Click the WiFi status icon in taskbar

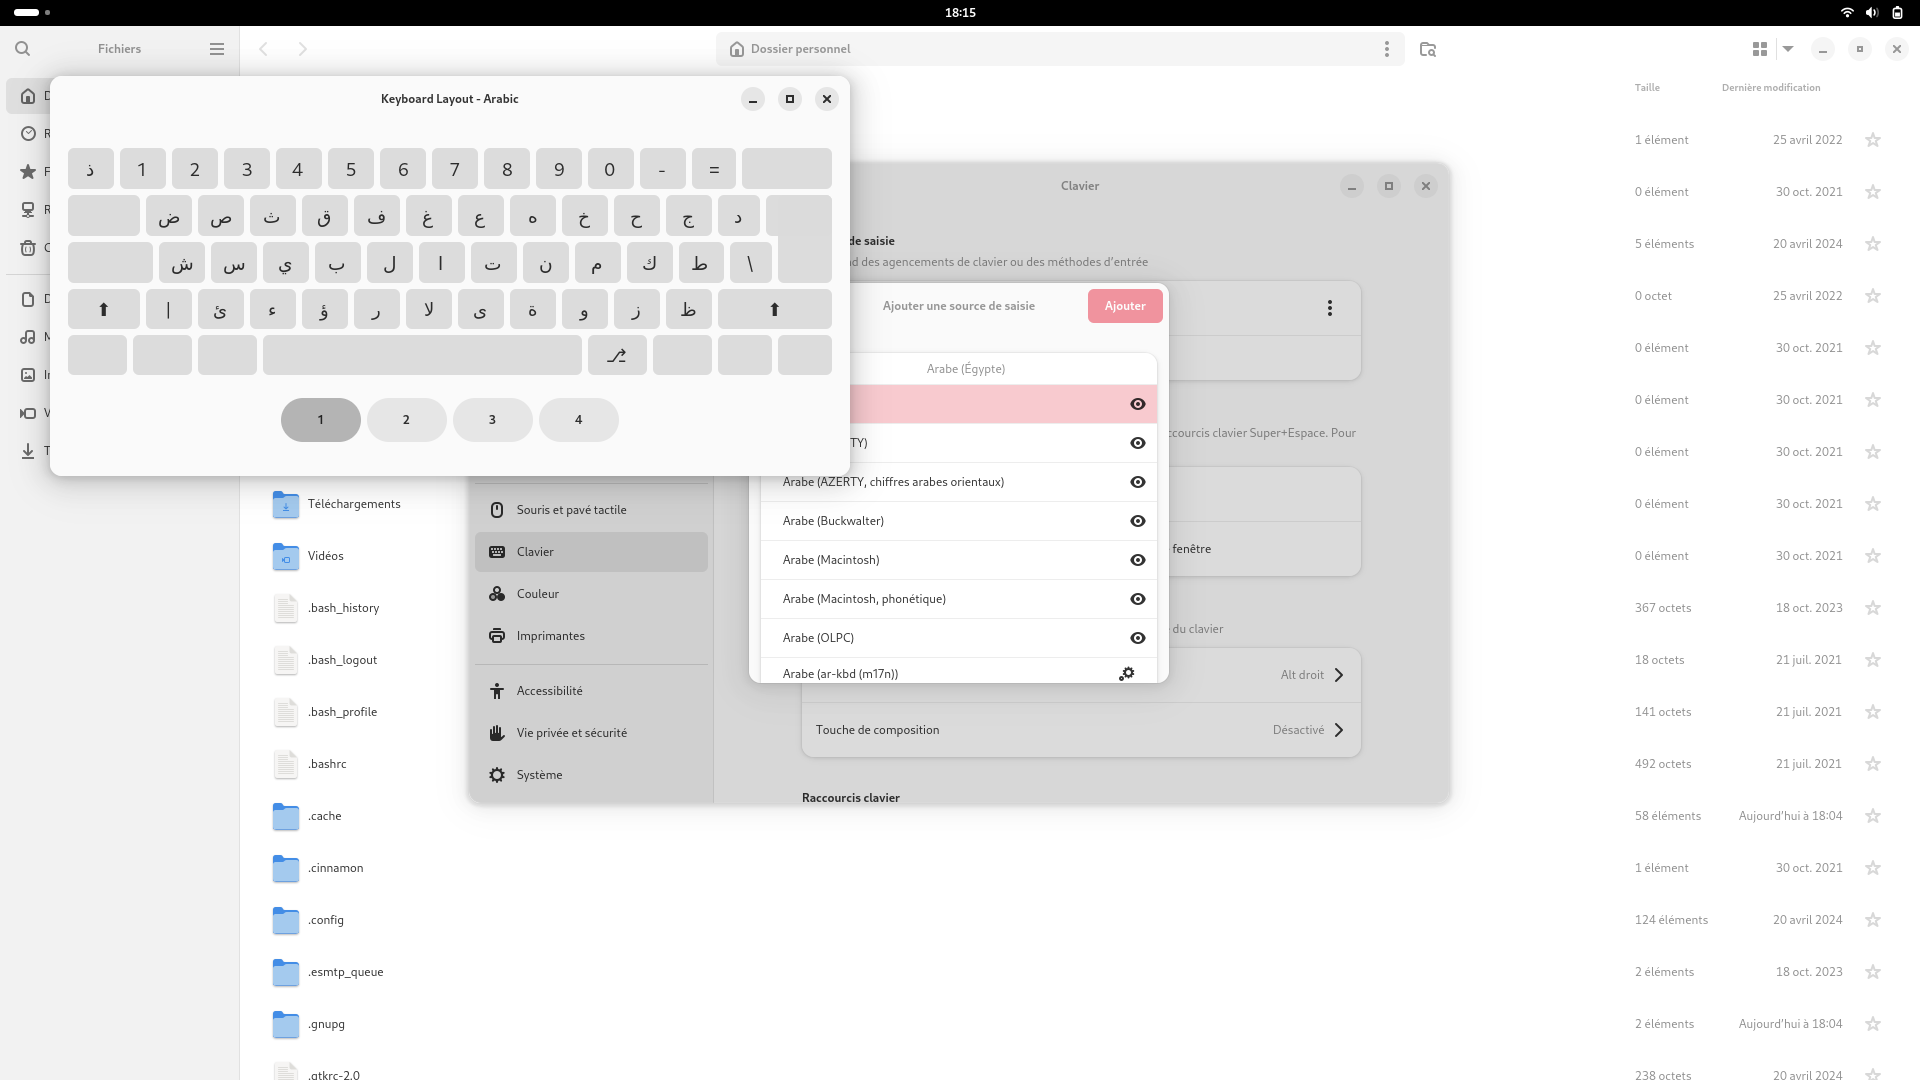point(1846,12)
